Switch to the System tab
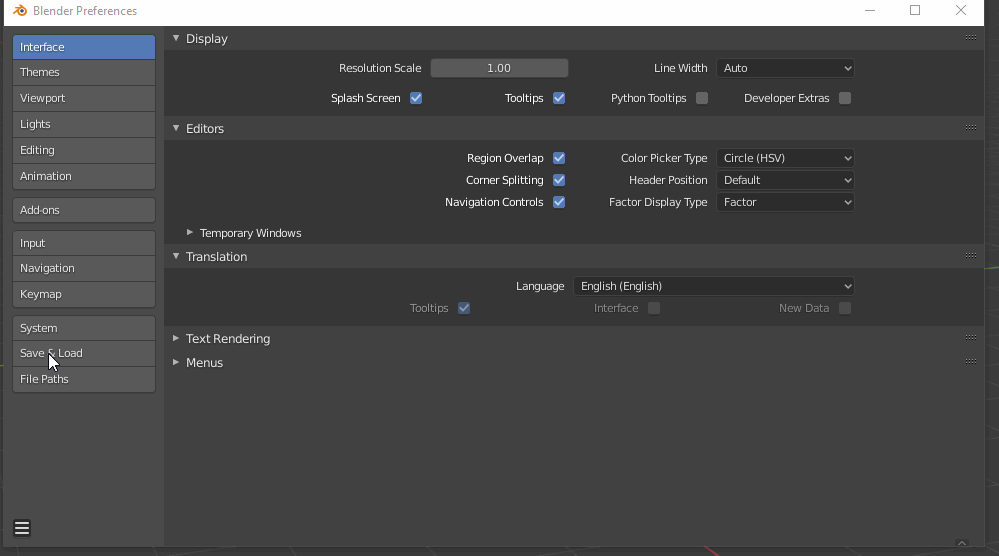 (x=84, y=328)
